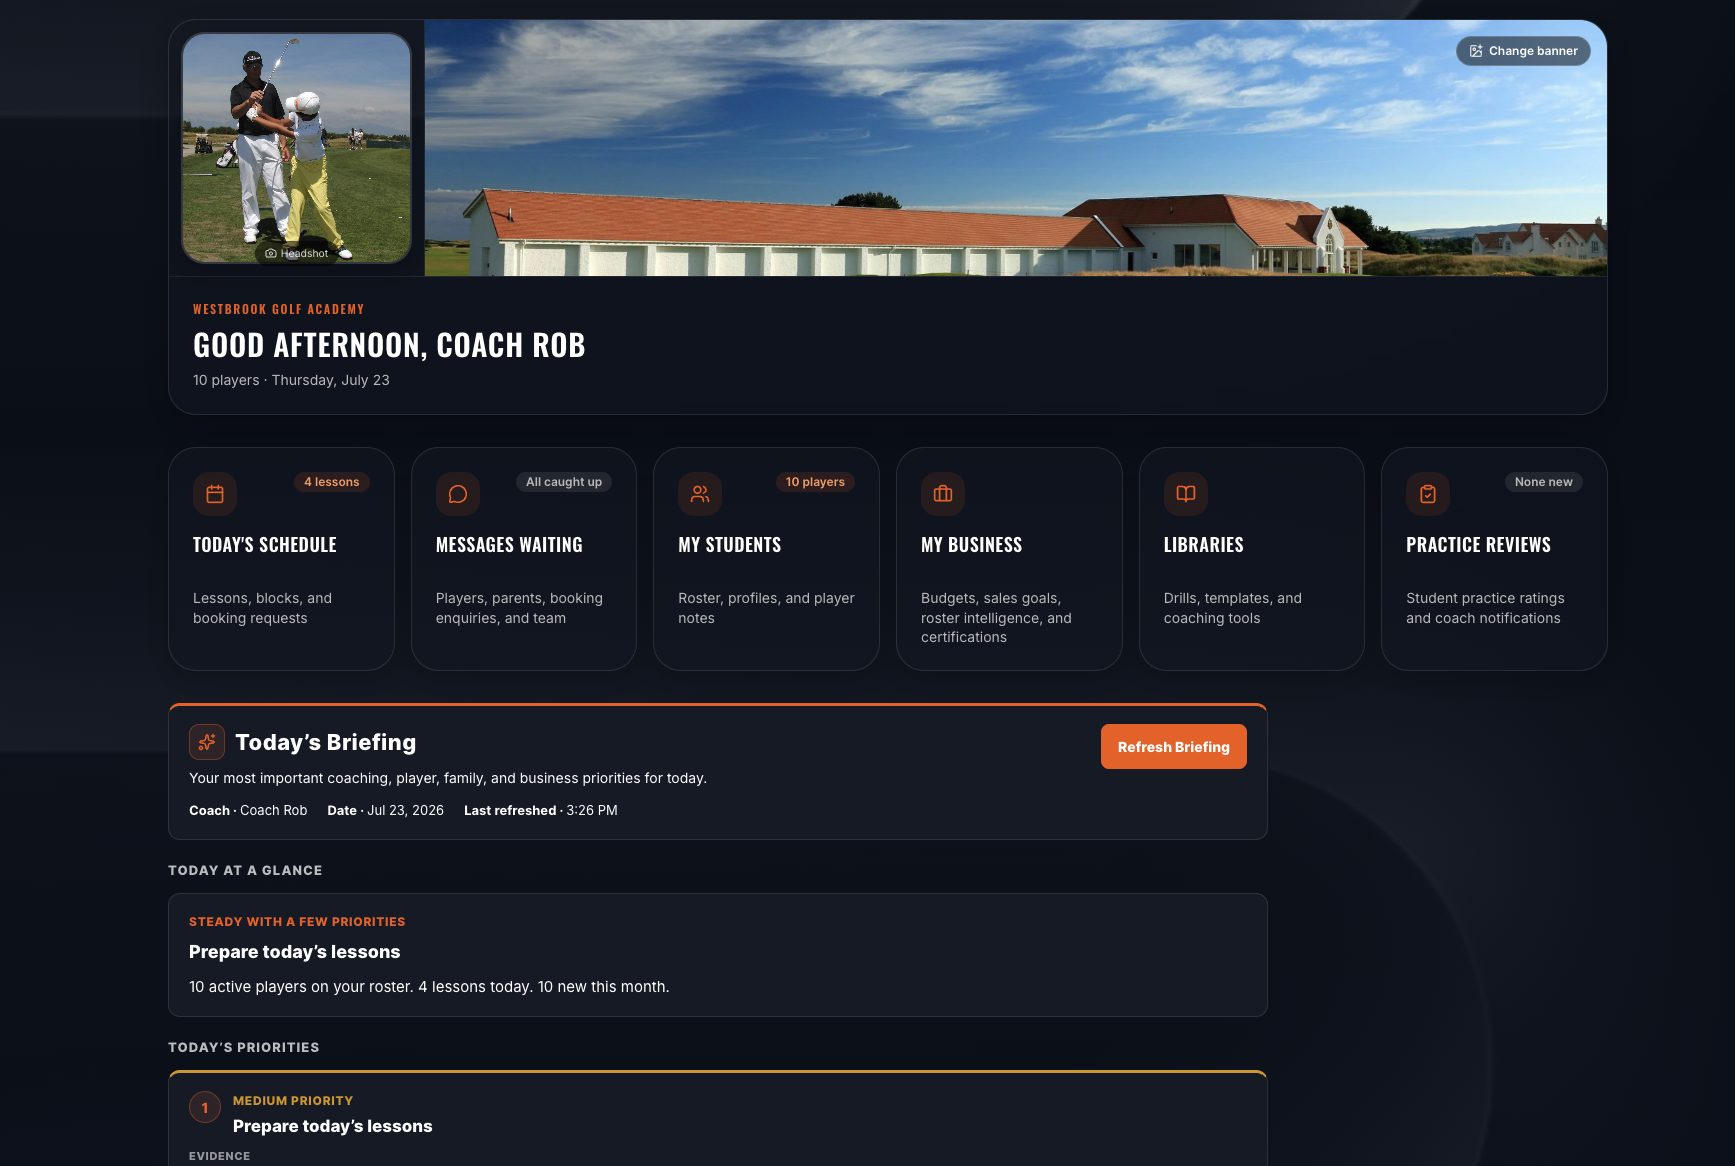Click the 'Today's Briefing' heading
The image size is (1735, 1166).
(326, 742)
